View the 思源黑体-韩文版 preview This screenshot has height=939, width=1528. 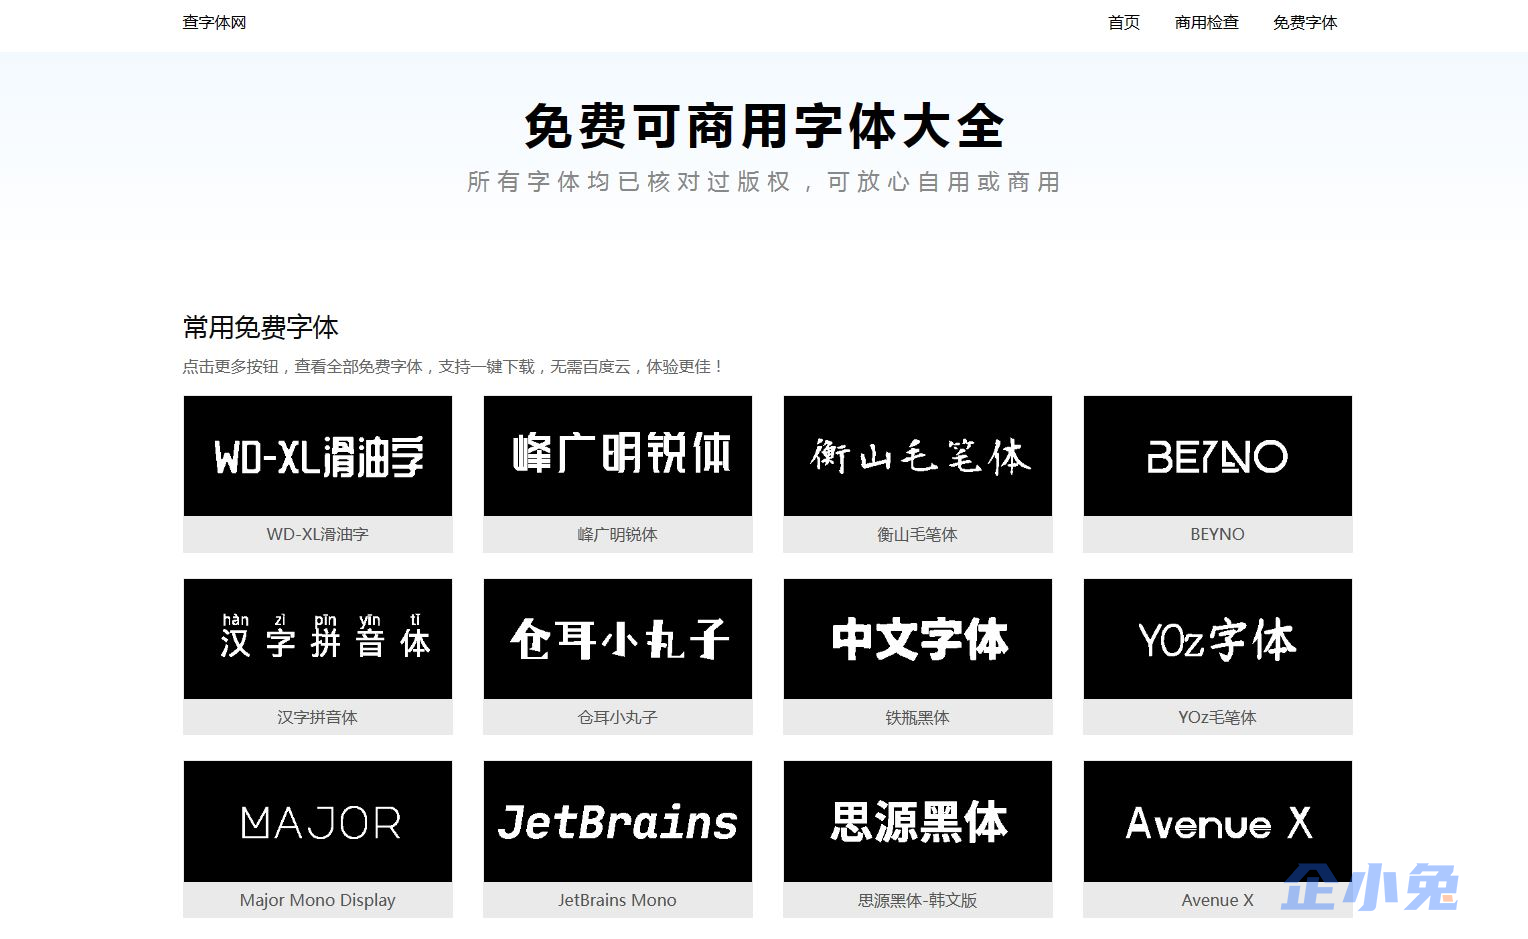917,822
